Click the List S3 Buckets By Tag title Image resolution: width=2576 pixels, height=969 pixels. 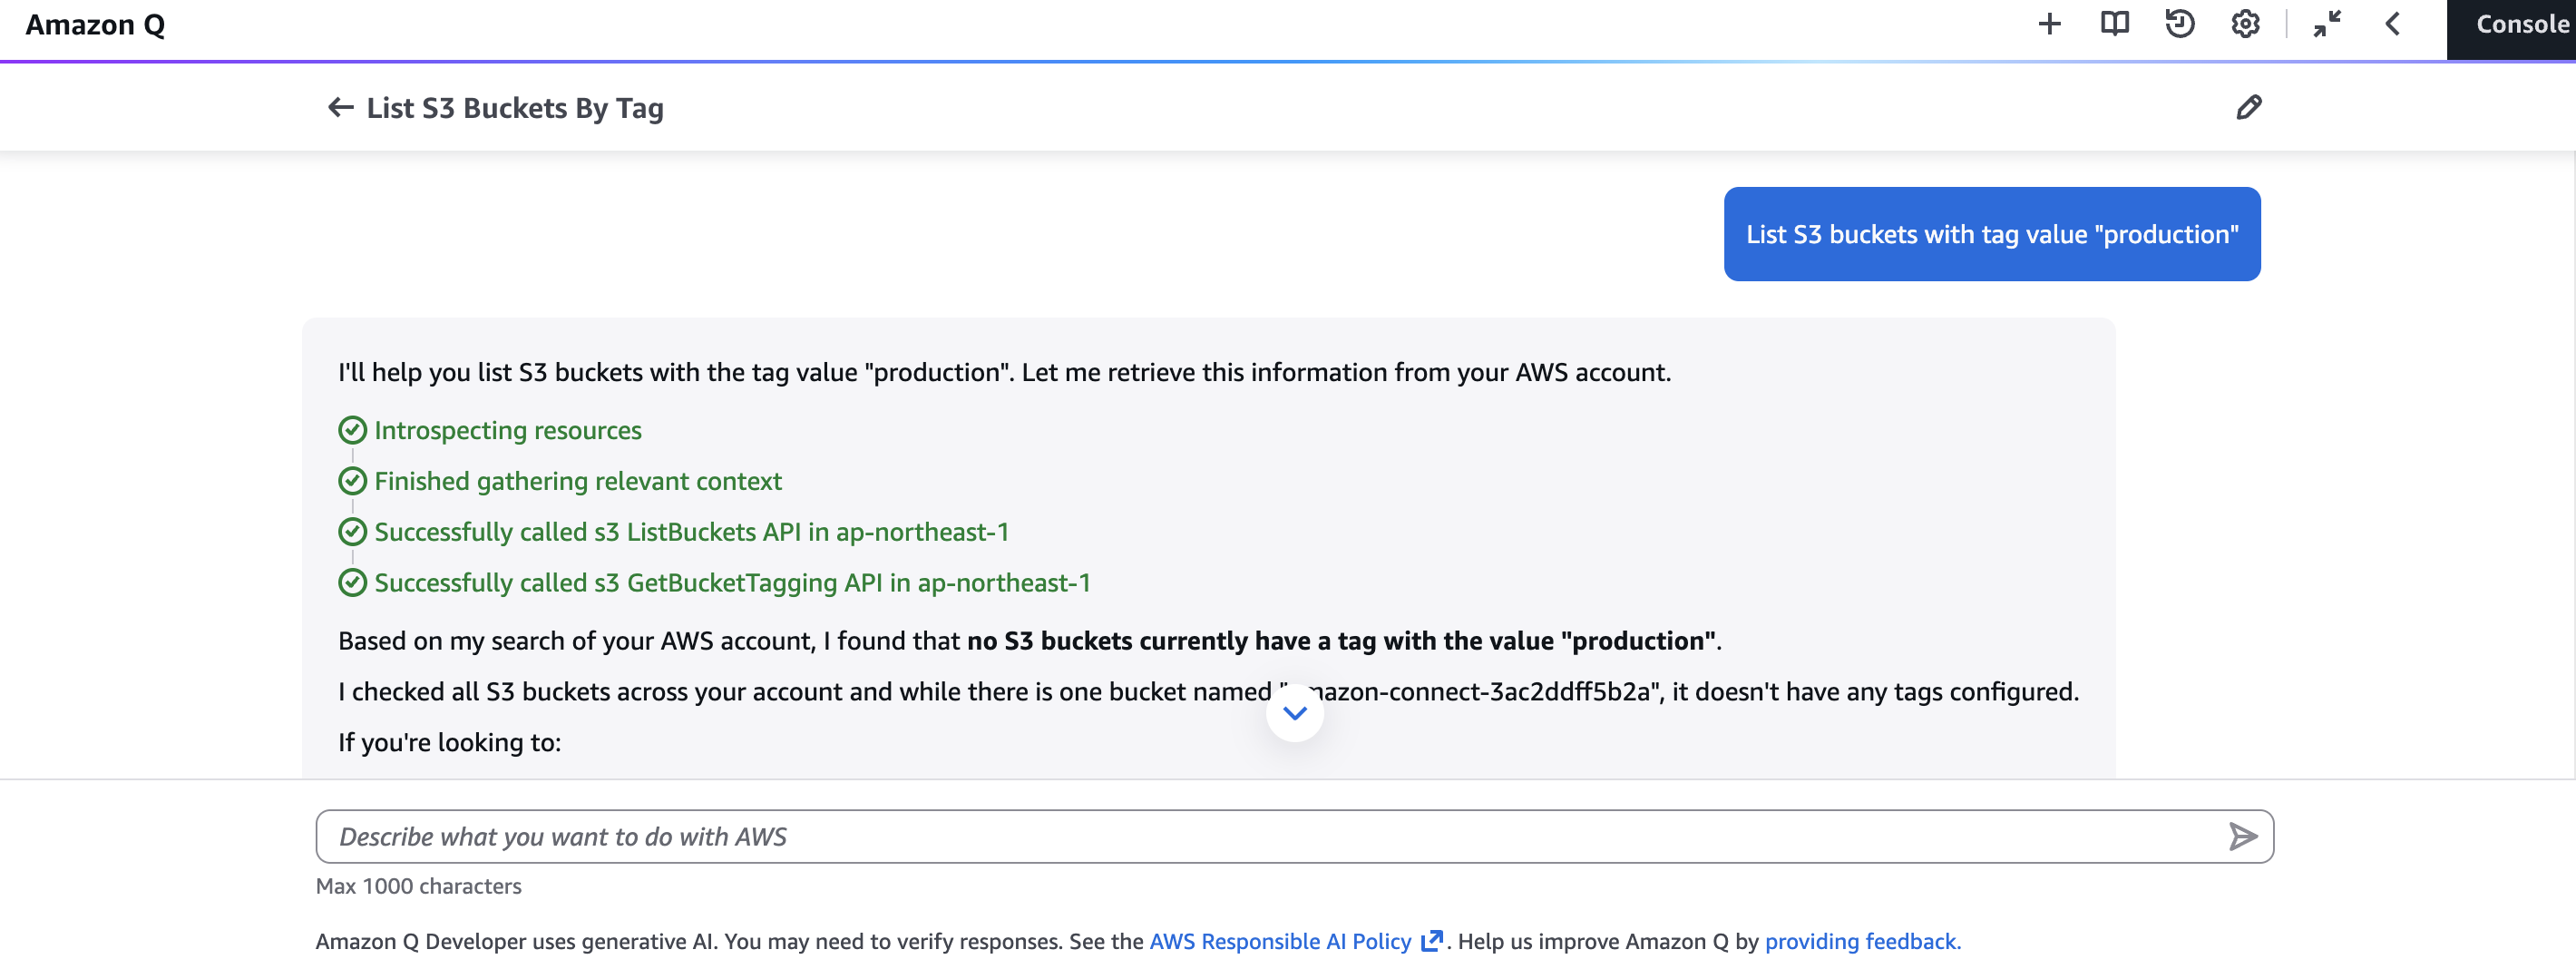click(514, 107)
